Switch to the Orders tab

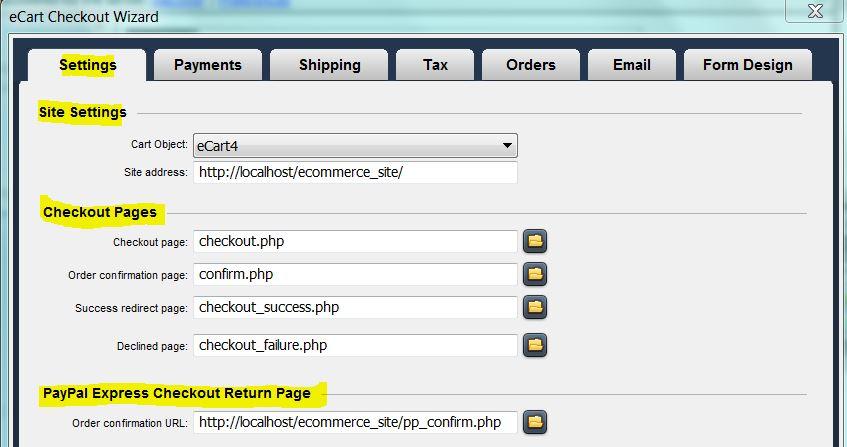[x=530, y=65]
